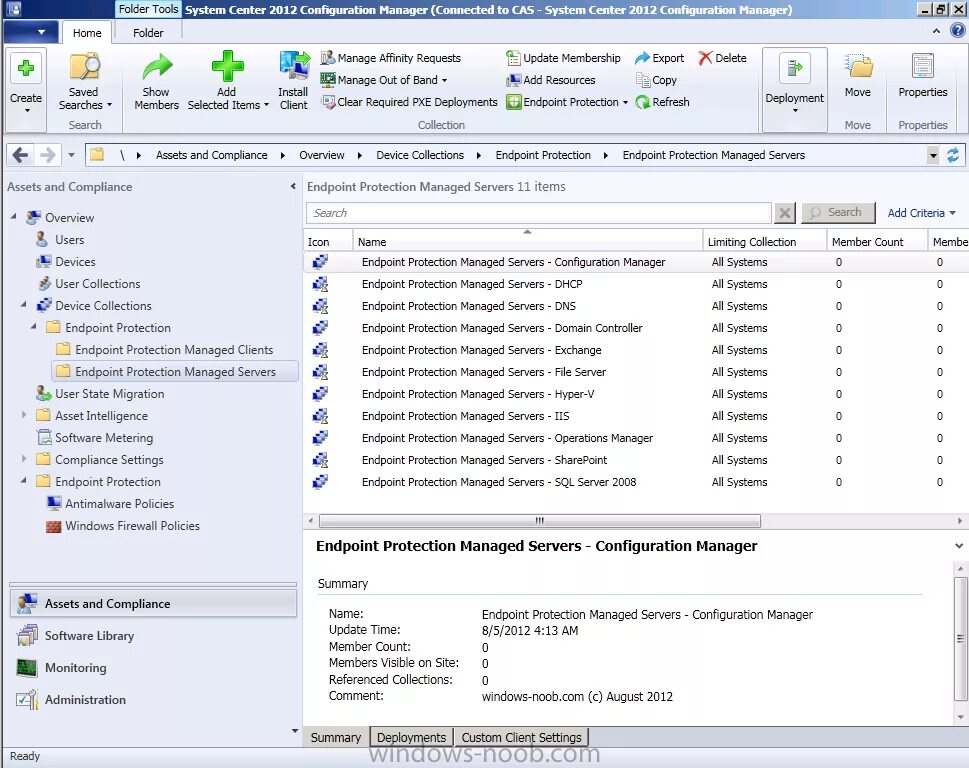Click the Forward navigation arrow

[x=48, y=155]
